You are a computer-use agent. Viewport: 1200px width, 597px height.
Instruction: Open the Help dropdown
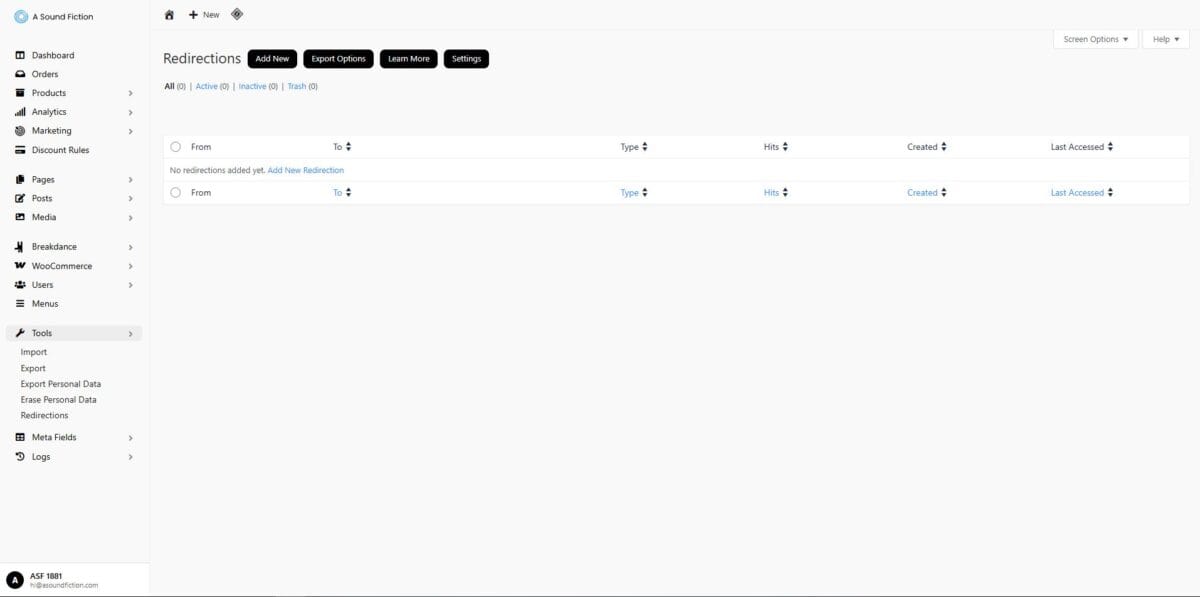pyautogui.click(x=1165, y=39)
